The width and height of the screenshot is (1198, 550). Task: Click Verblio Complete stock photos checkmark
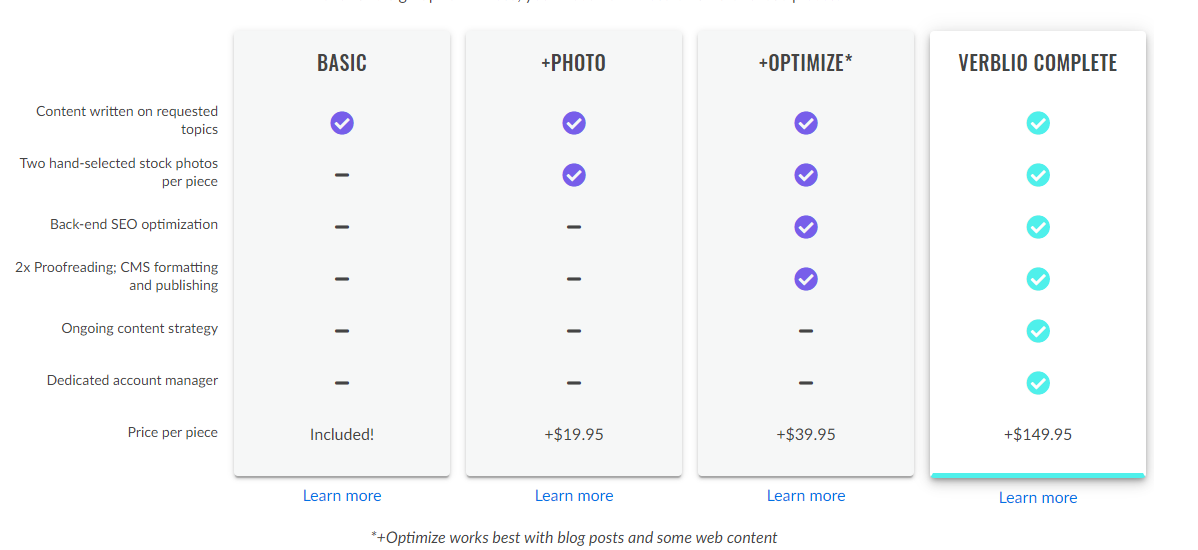point(1038,175)
